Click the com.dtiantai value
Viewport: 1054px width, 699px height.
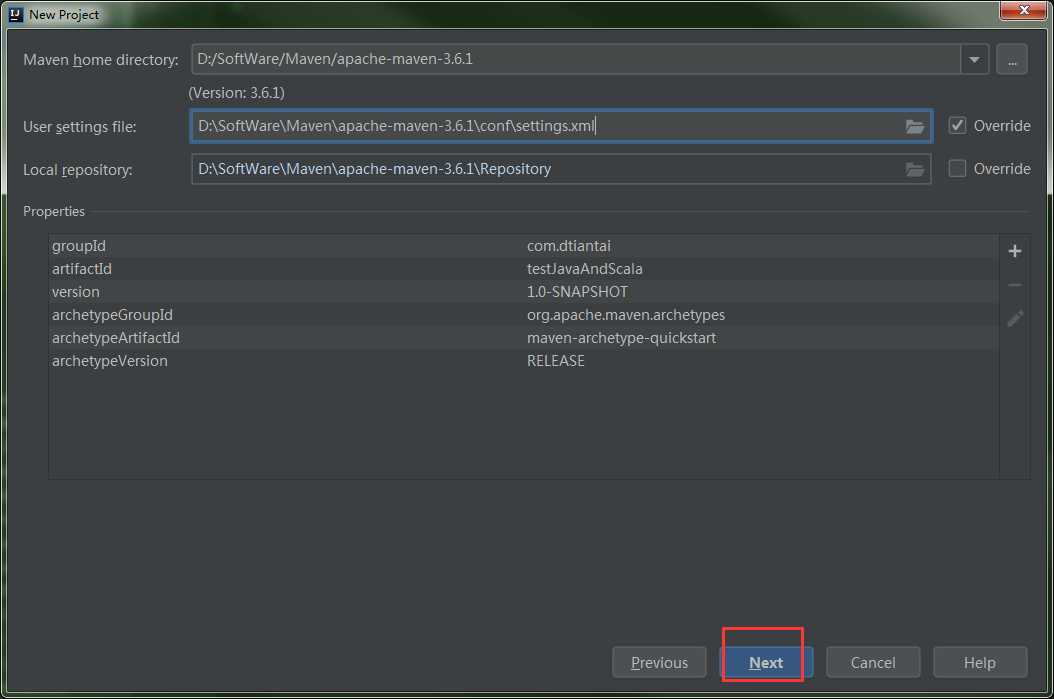(x=569, y=246)
